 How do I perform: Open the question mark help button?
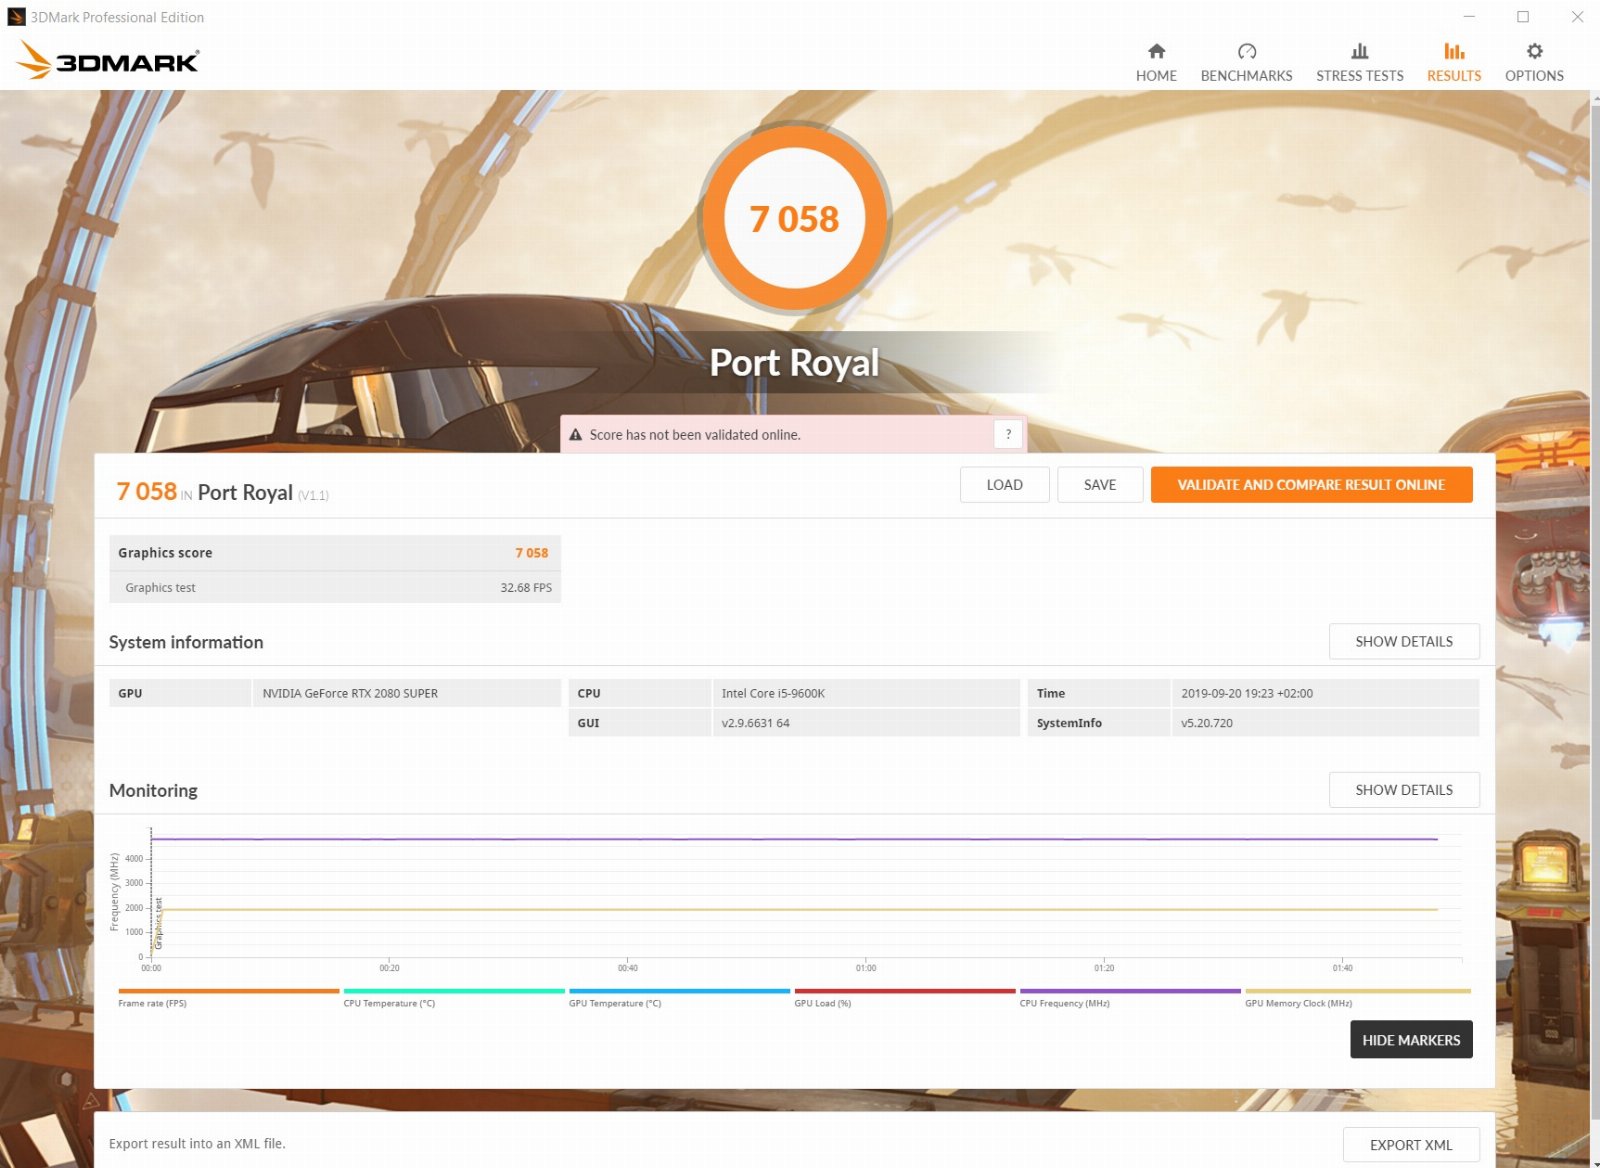[1008, 434]
